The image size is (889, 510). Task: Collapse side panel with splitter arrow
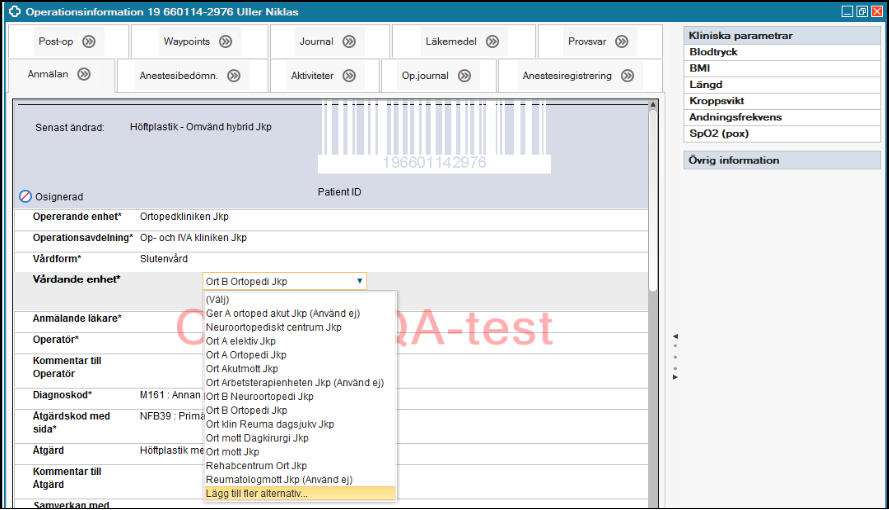pyautogui.click(x=674, y=336)
